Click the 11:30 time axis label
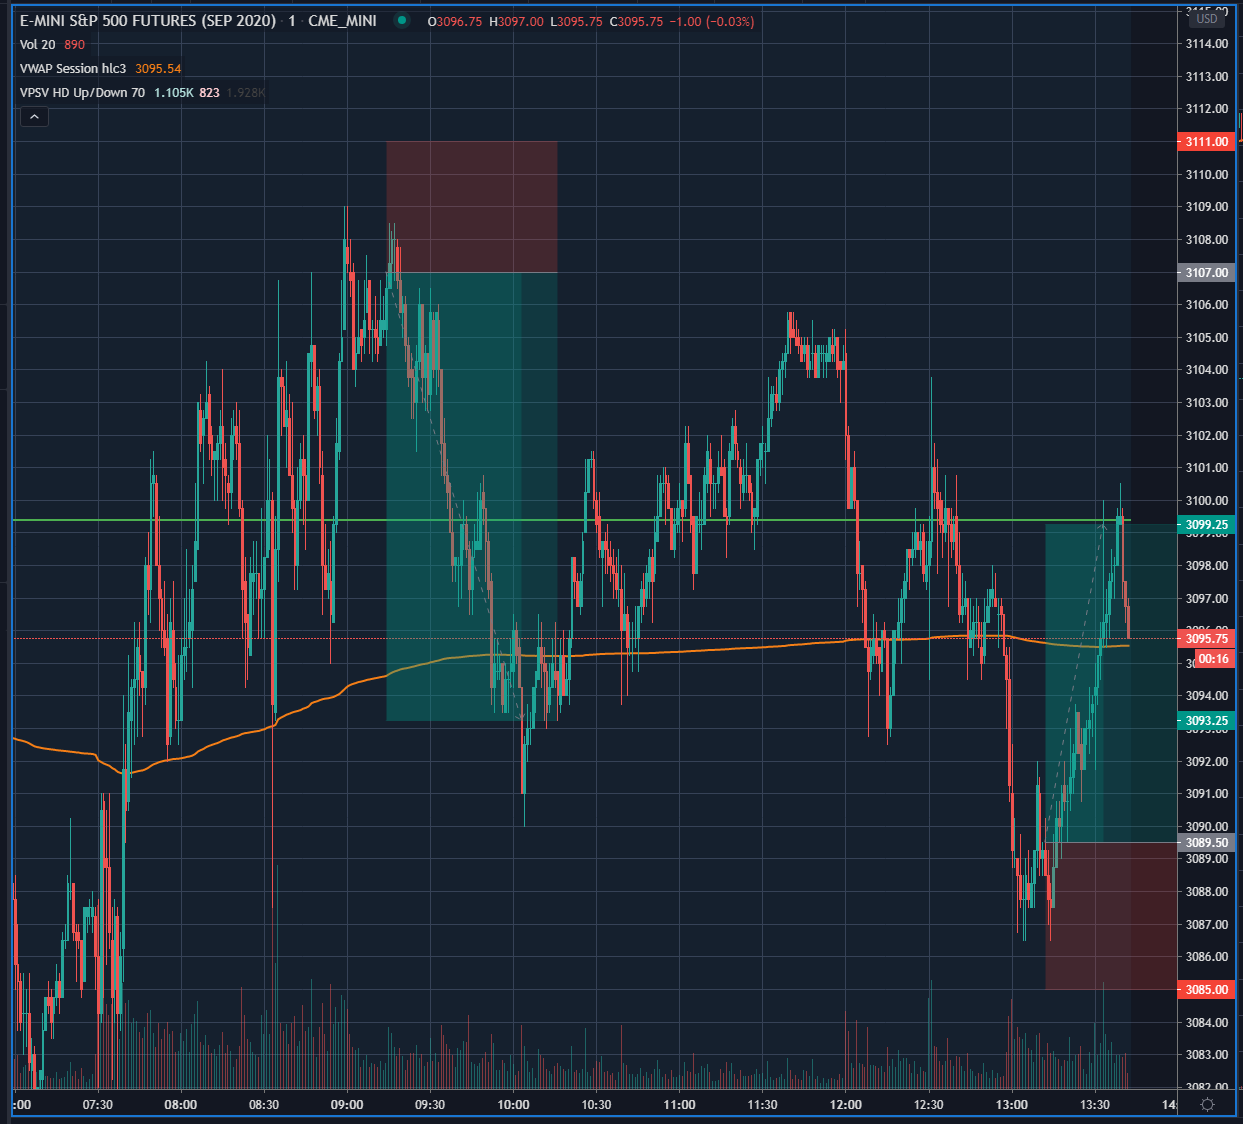 pos(762,1105)
